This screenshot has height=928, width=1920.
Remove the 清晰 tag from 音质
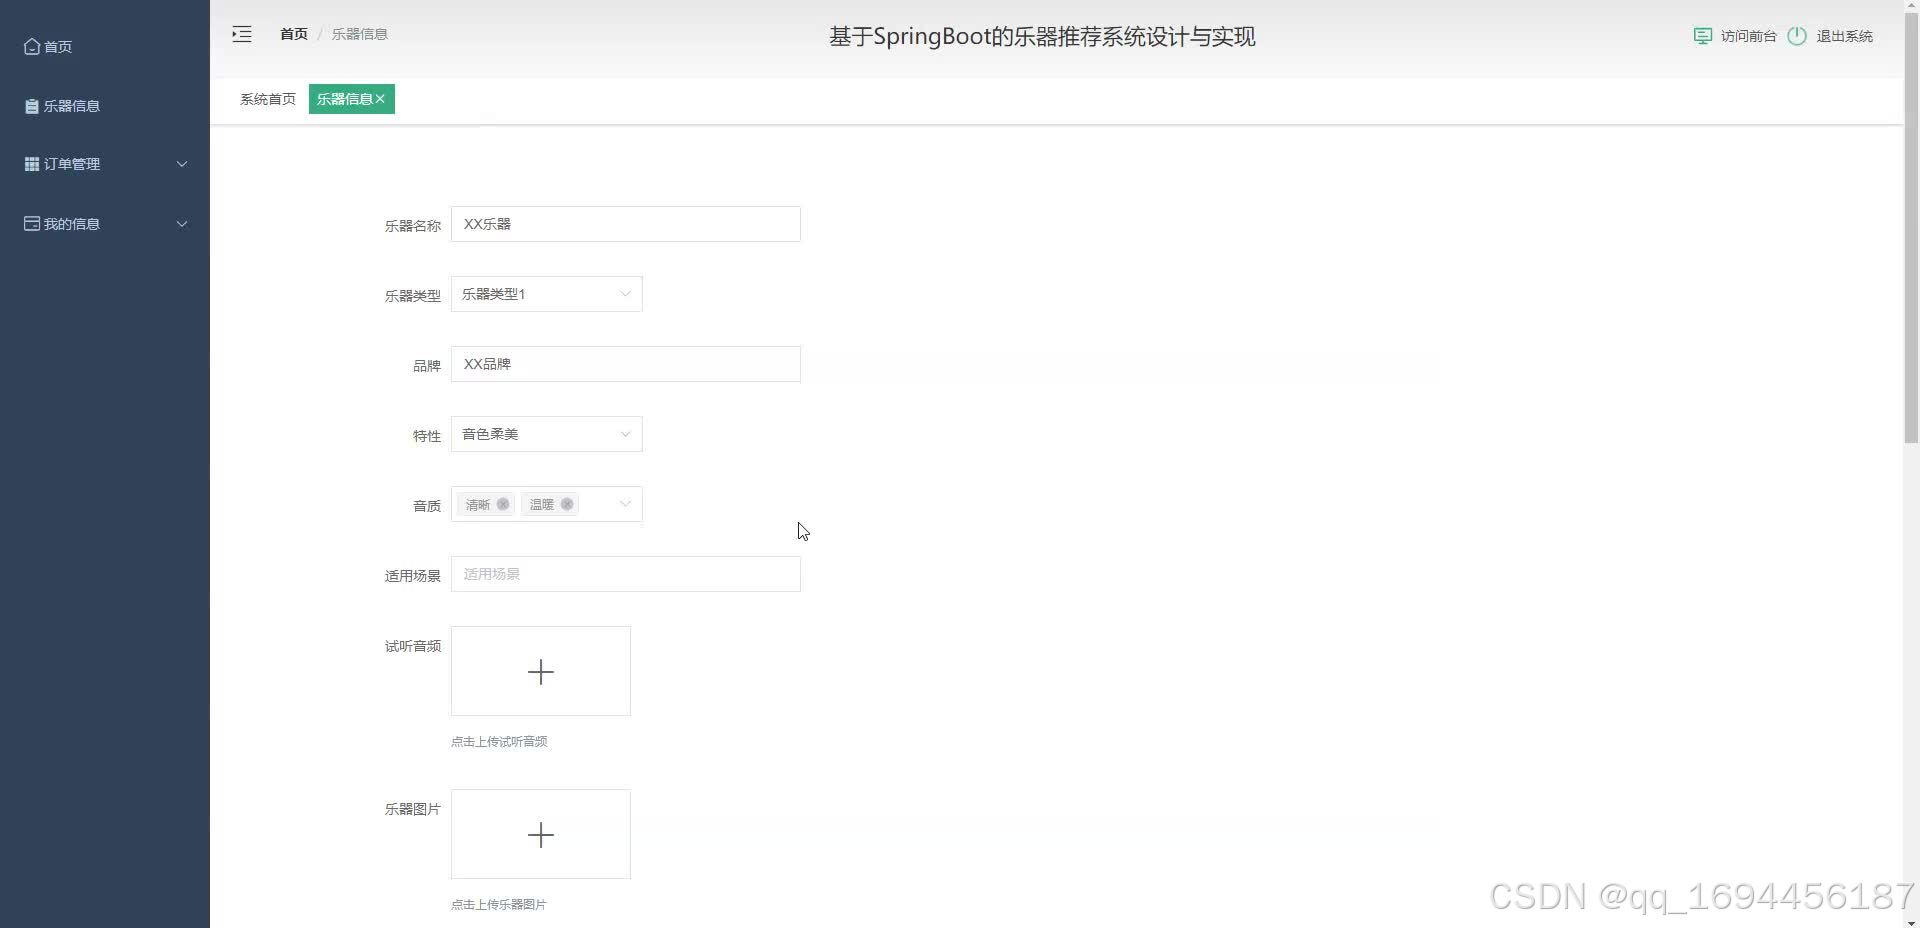tap(503, 504)
